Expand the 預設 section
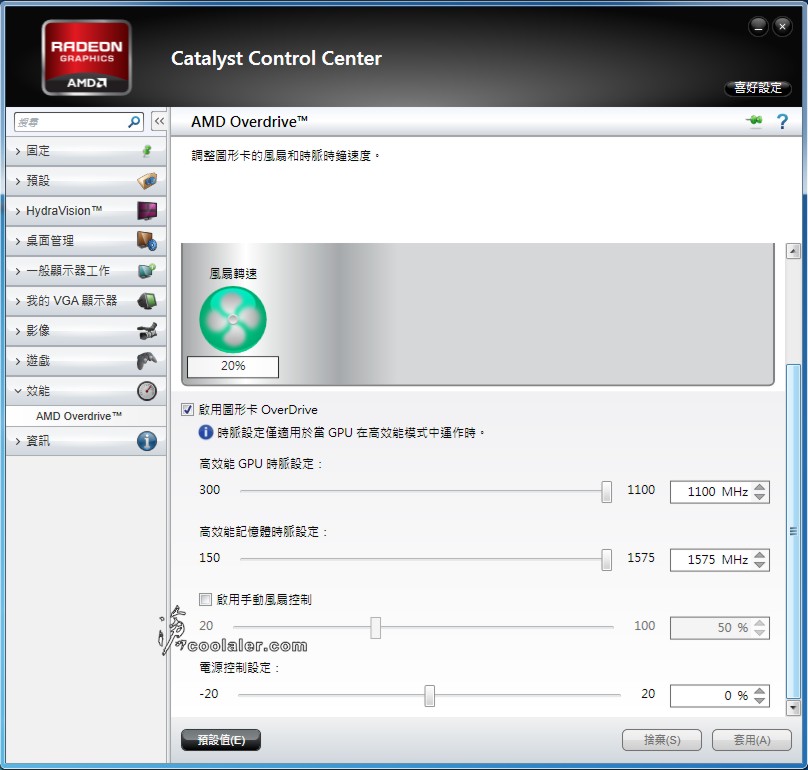 86,181
